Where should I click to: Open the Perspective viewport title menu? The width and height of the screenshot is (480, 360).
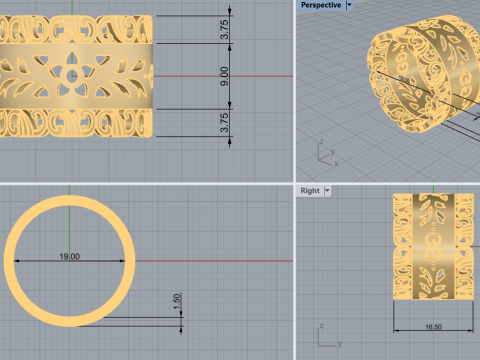321,5
